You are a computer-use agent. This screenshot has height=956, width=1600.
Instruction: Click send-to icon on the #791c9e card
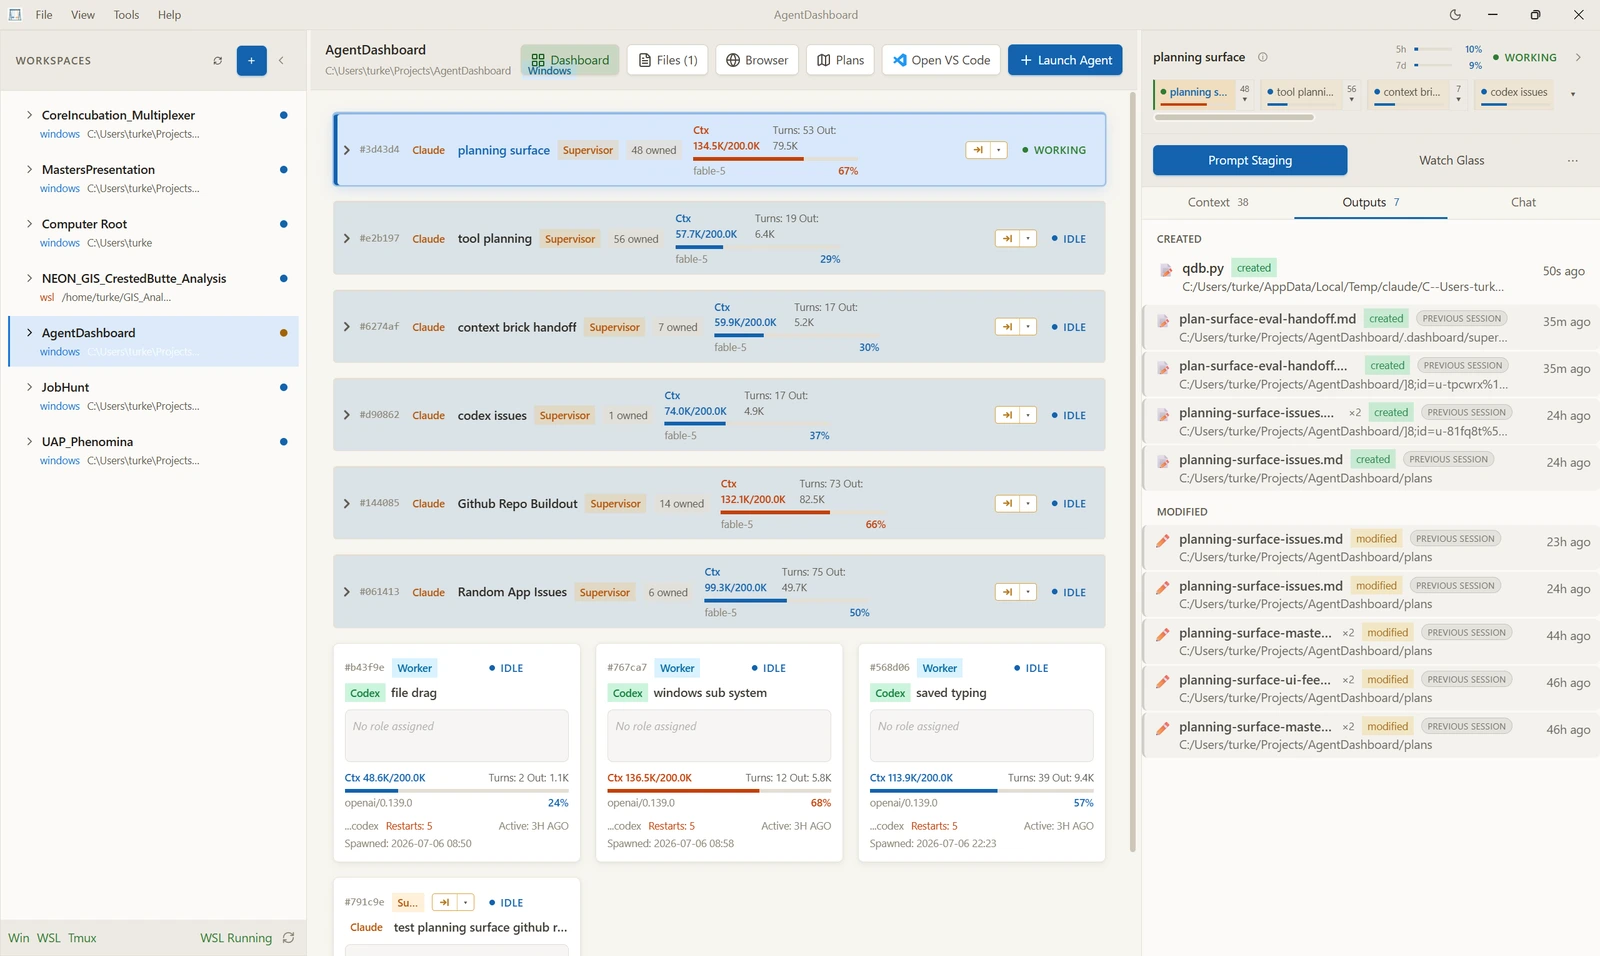[445, 903]
